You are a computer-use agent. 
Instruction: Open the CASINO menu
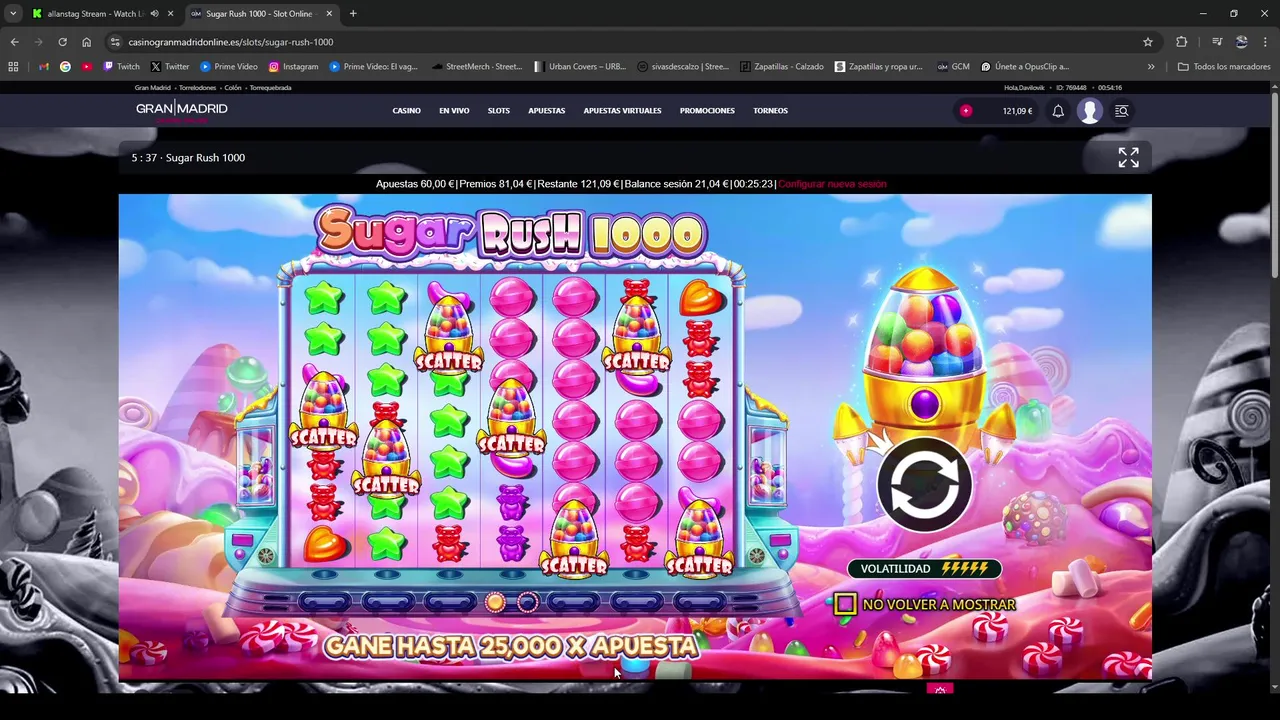(x=406, y=111)
